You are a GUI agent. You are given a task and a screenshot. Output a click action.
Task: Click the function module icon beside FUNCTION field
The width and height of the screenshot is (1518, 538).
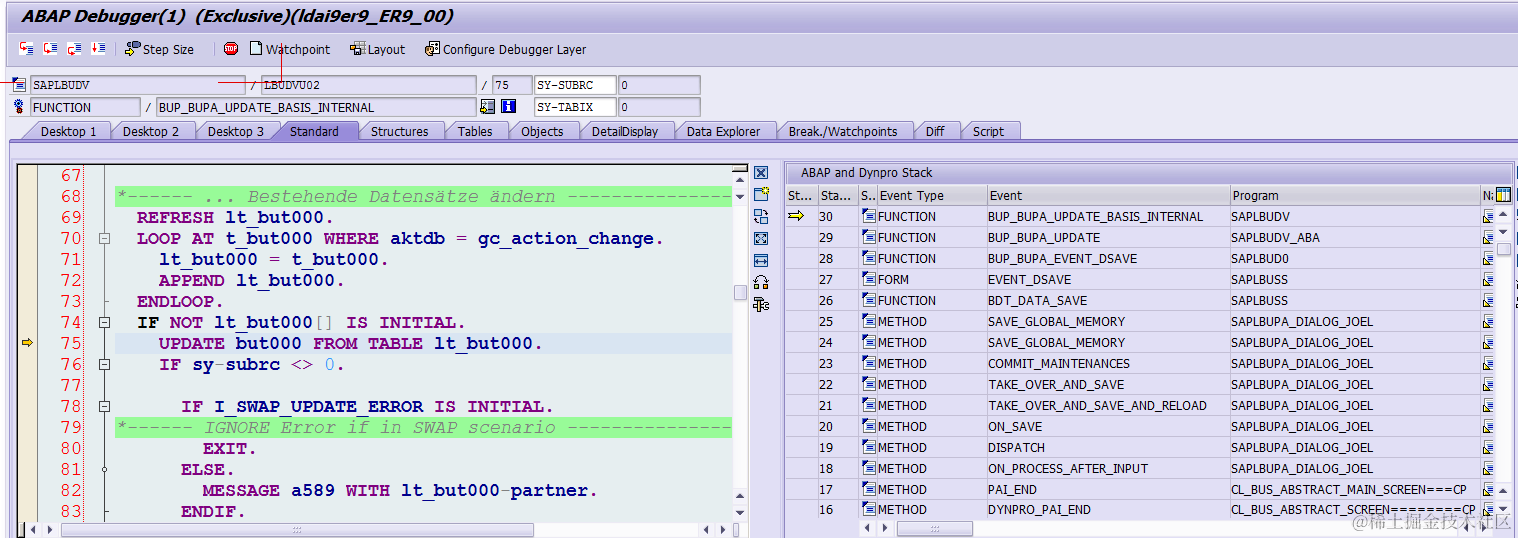pyautogui.click(x=19, y=107)
